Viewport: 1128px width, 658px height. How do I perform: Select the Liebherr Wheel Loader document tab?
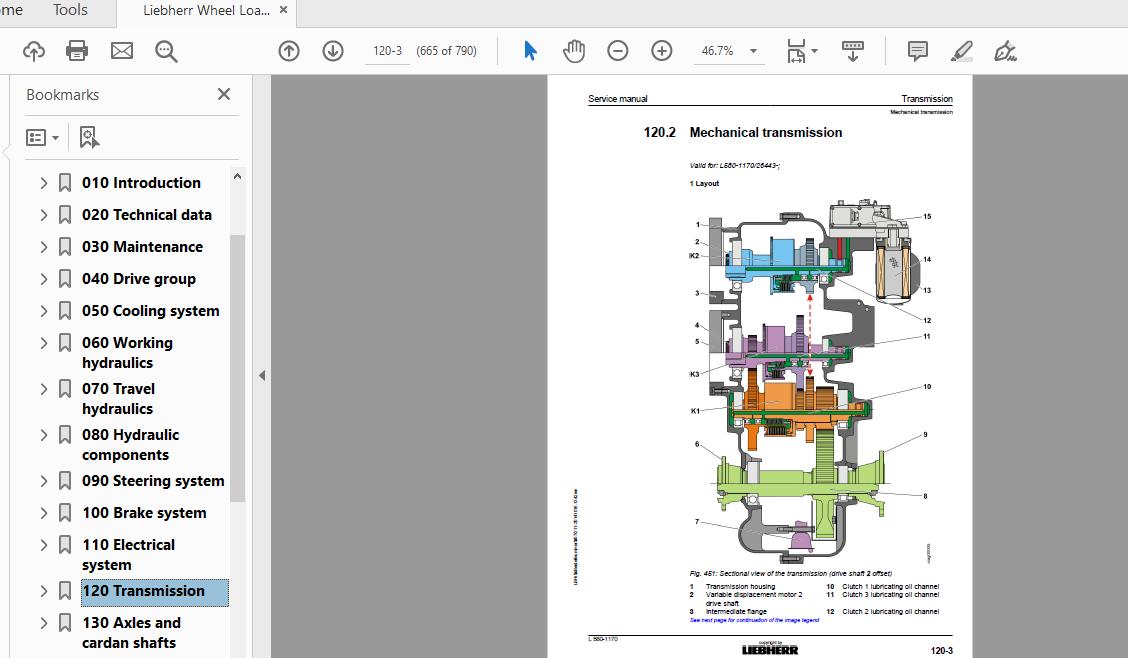click(205, 10)
